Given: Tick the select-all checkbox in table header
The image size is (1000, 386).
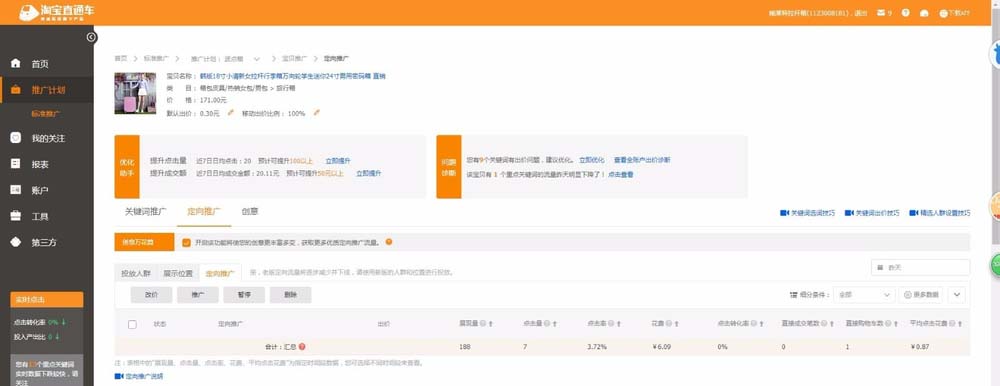Looking at the screenshot, I should 132,324.
